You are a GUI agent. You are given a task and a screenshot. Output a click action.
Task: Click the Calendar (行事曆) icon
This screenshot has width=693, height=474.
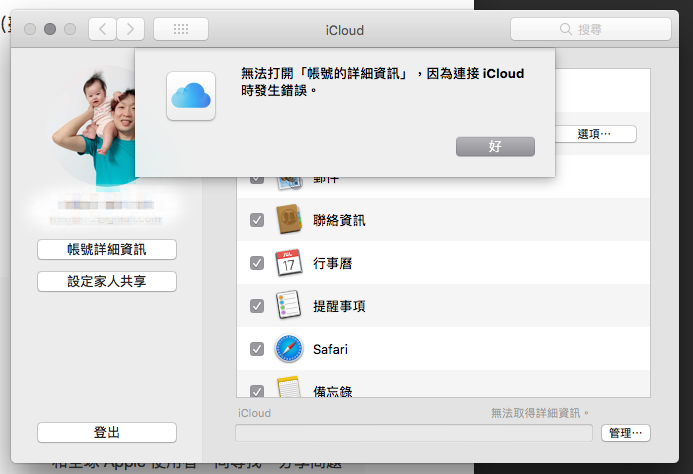(288, 263)
